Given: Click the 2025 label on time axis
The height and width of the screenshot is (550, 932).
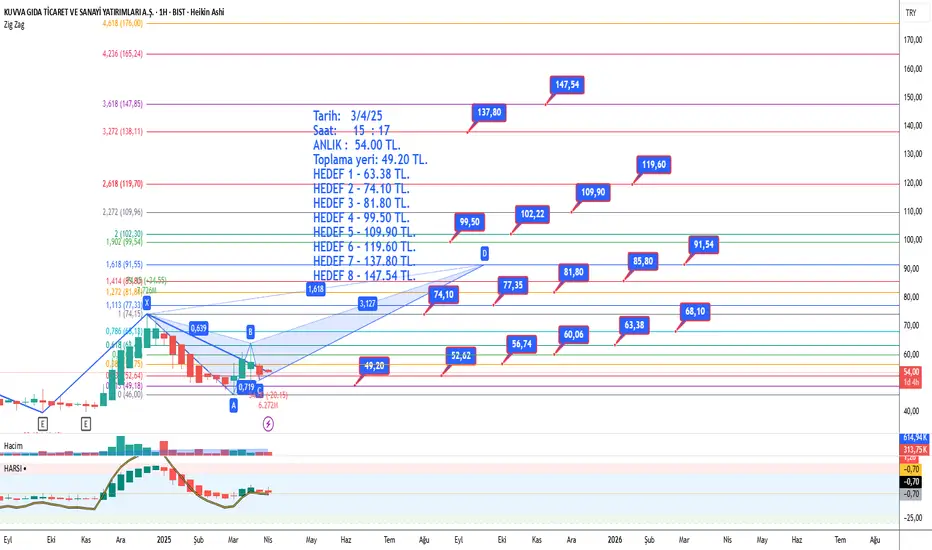Looking at the screenshot, I should 164,540.
